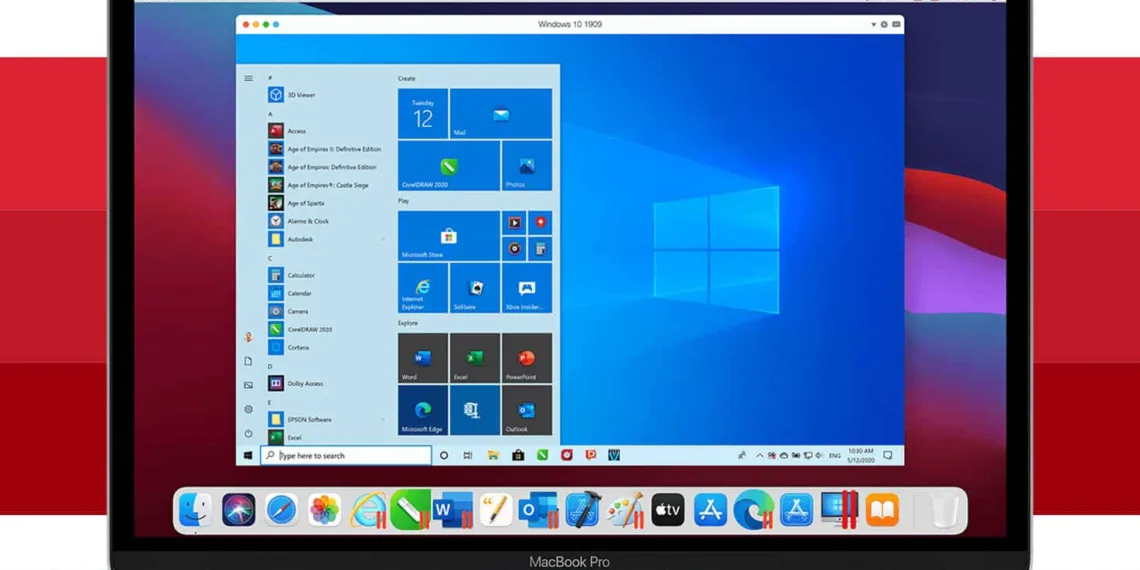Open the Maps small tile
Viewport: 1140px width, 570px height.
tap(540, 222)
